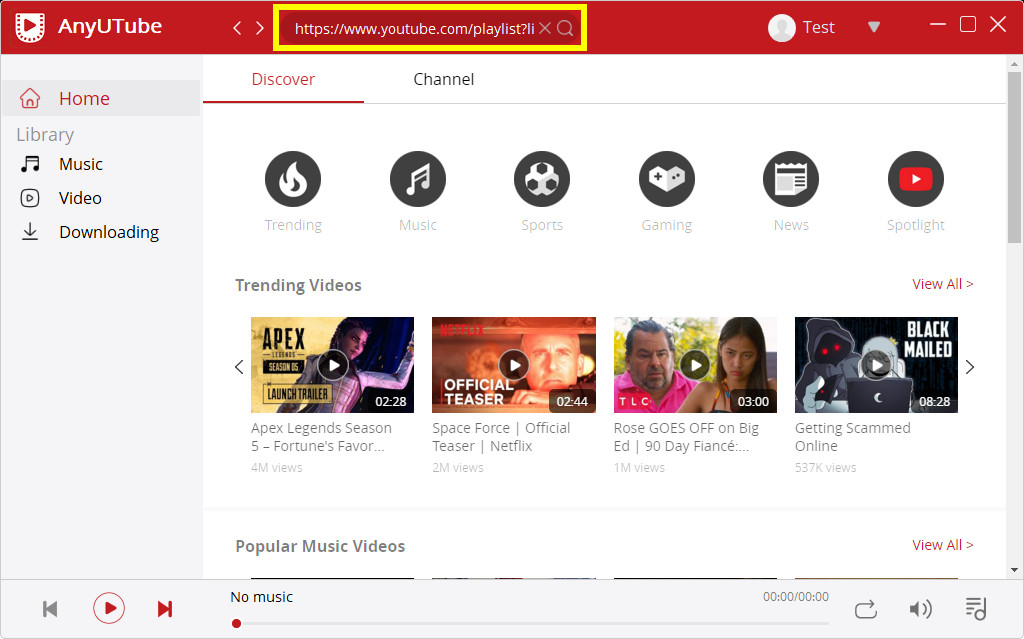
Task: Click the magnifier search icon
Action: 566,28
